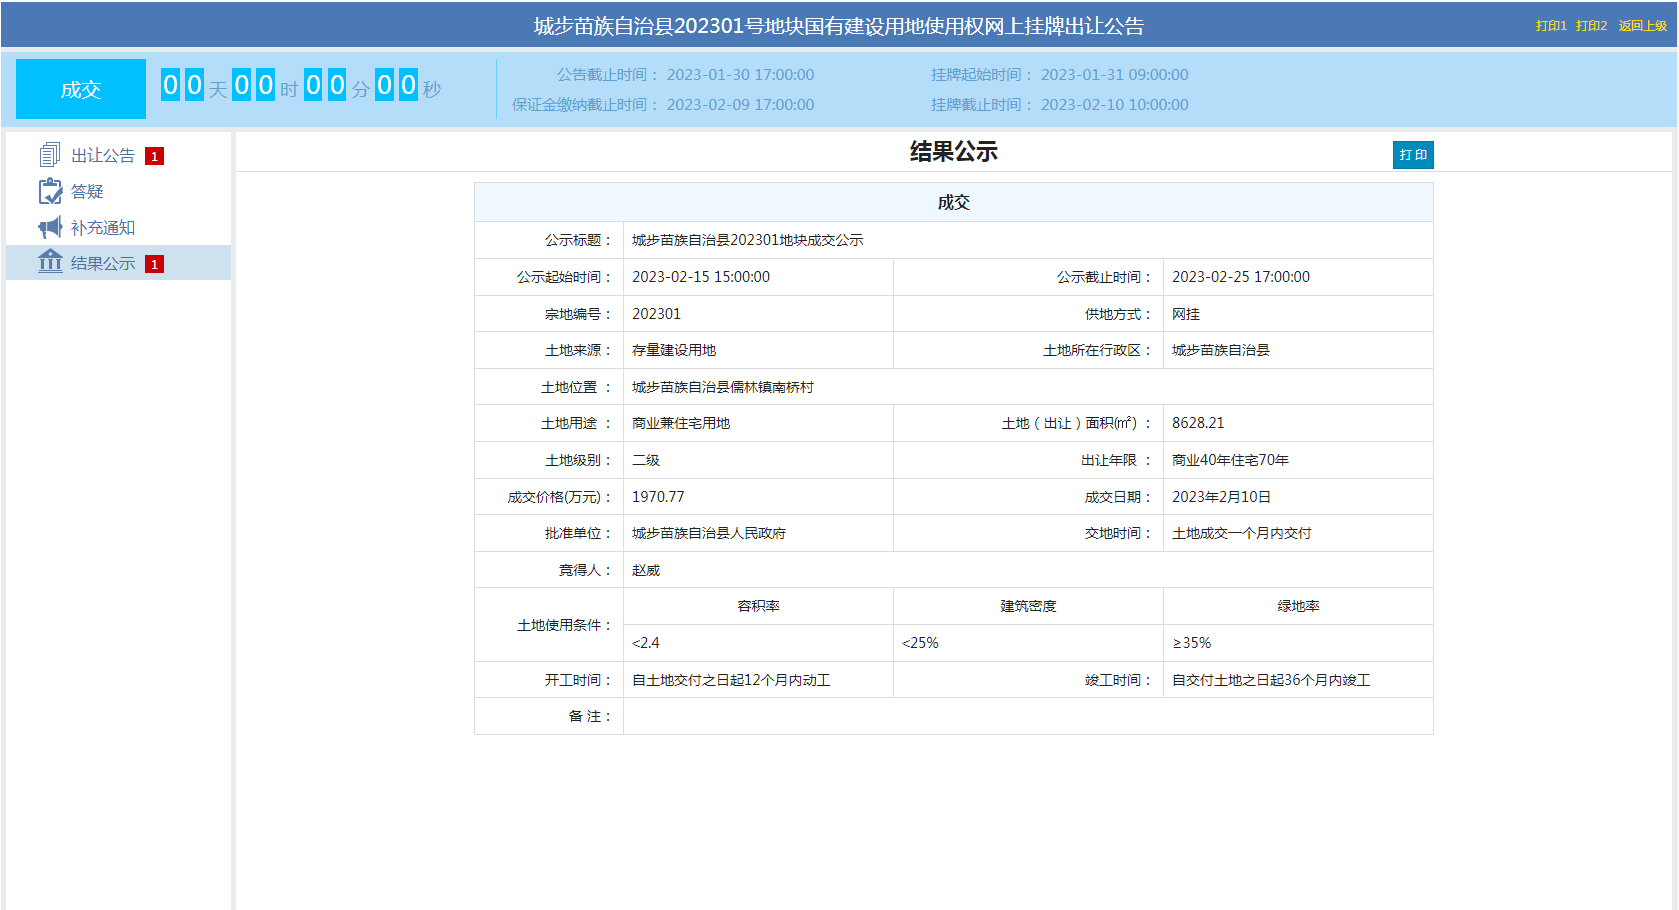Screen dimensions: 1679x910
Task: Click the 竞得人 name 赵威
Action: click(x=646, y=570)
